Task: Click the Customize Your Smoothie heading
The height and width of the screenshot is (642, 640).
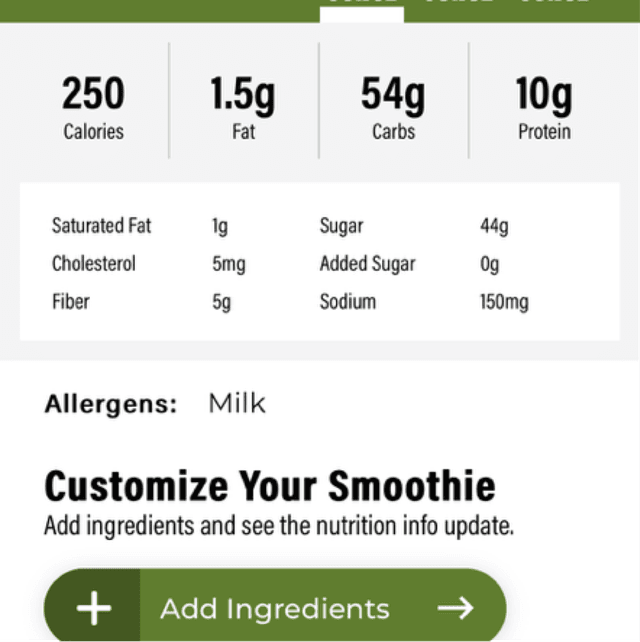Action: pos(270,486)
